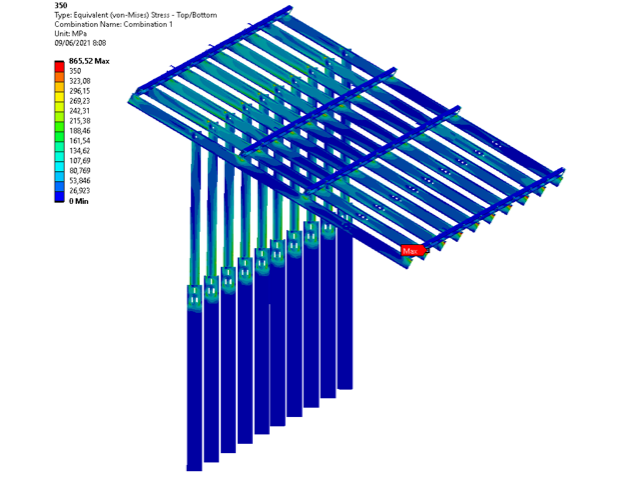The image size is (640, 480).
Task: Select the 26,923 legend value
Action: click(80, 191)
